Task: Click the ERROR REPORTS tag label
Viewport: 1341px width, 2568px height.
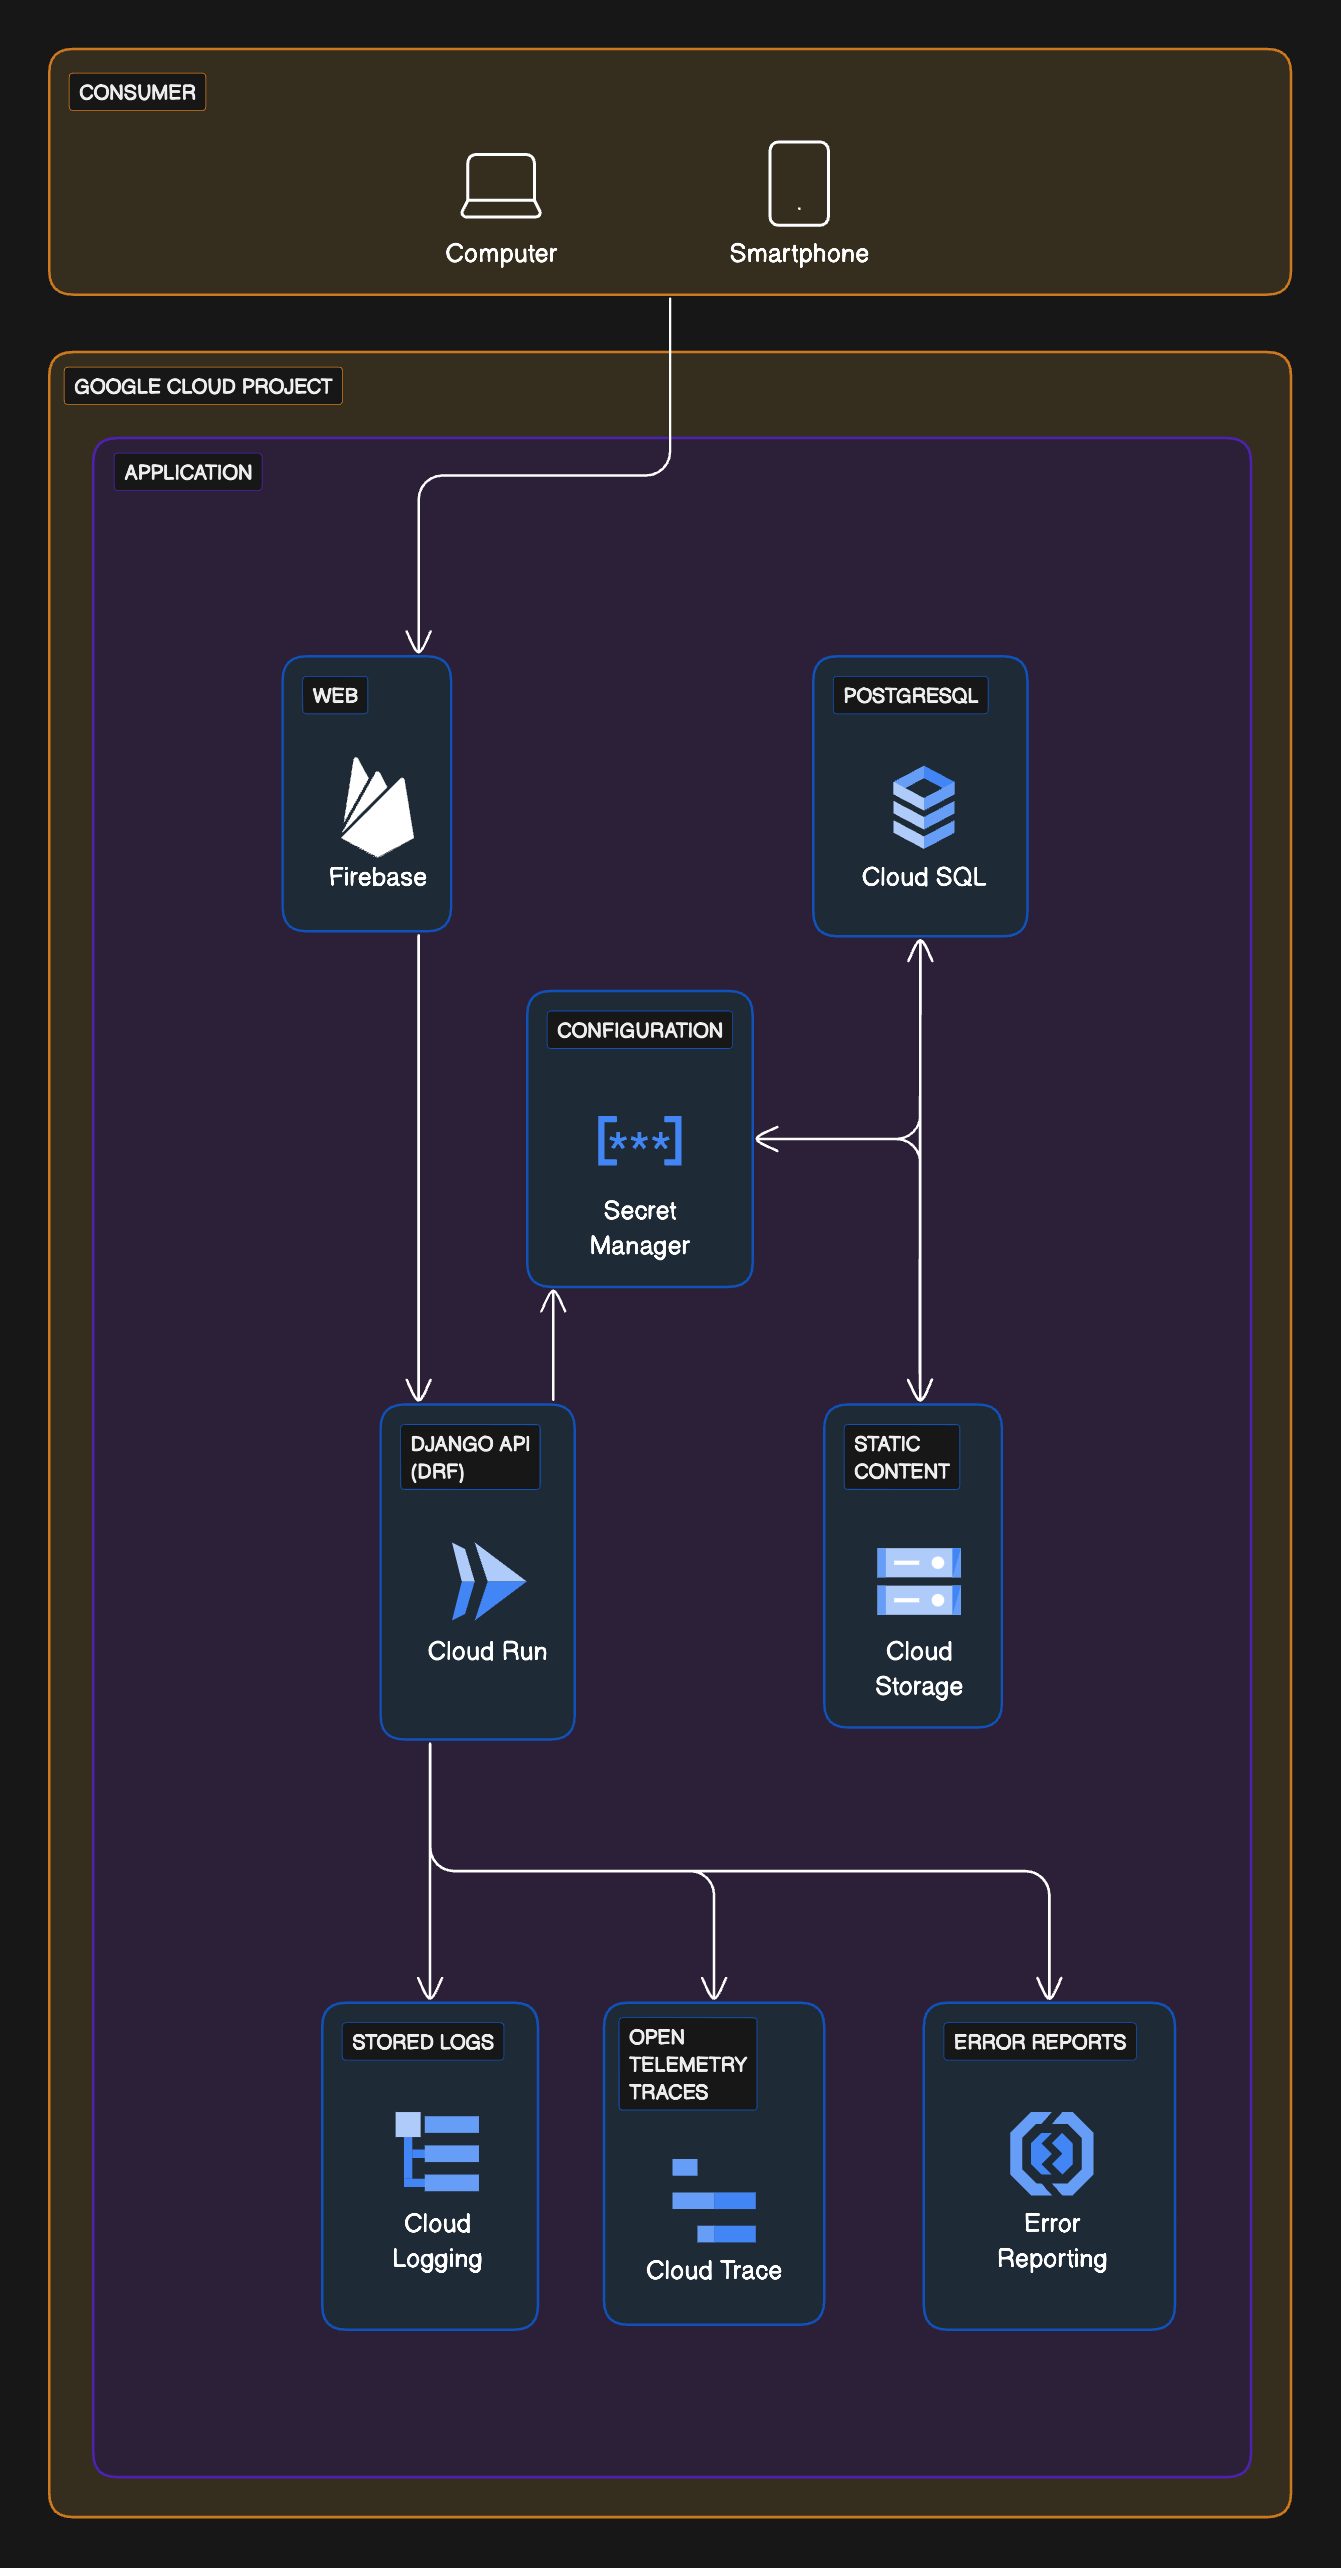Action: point(1040,2042)
